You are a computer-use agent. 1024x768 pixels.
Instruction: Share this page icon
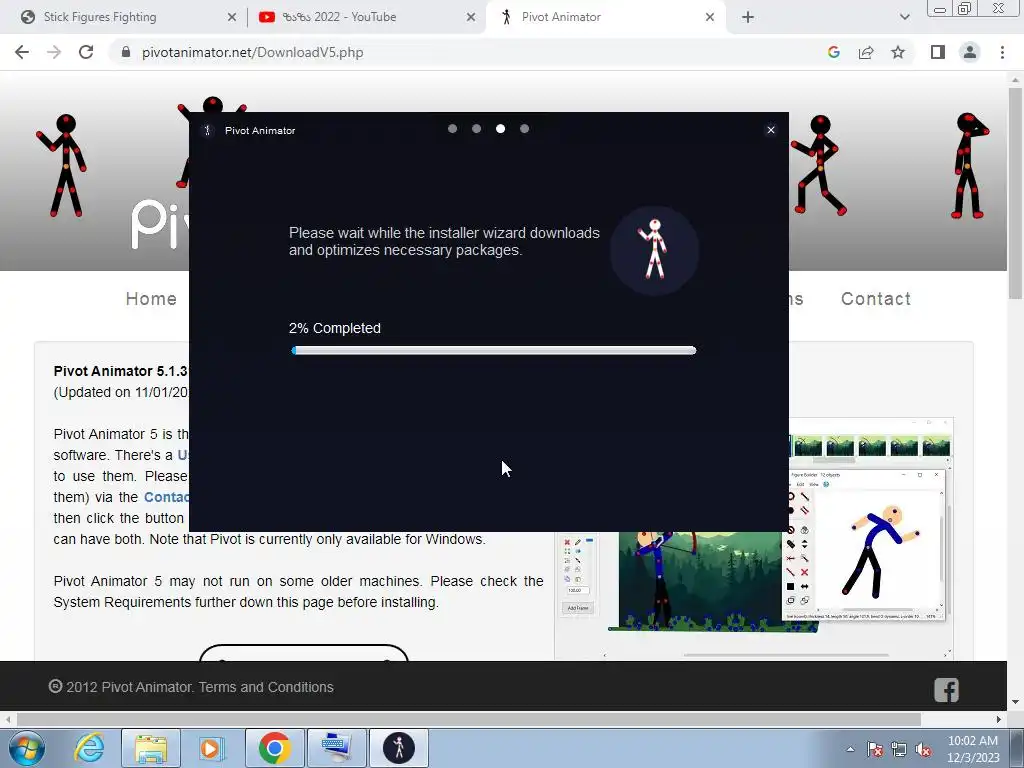[x=866, y=52]
